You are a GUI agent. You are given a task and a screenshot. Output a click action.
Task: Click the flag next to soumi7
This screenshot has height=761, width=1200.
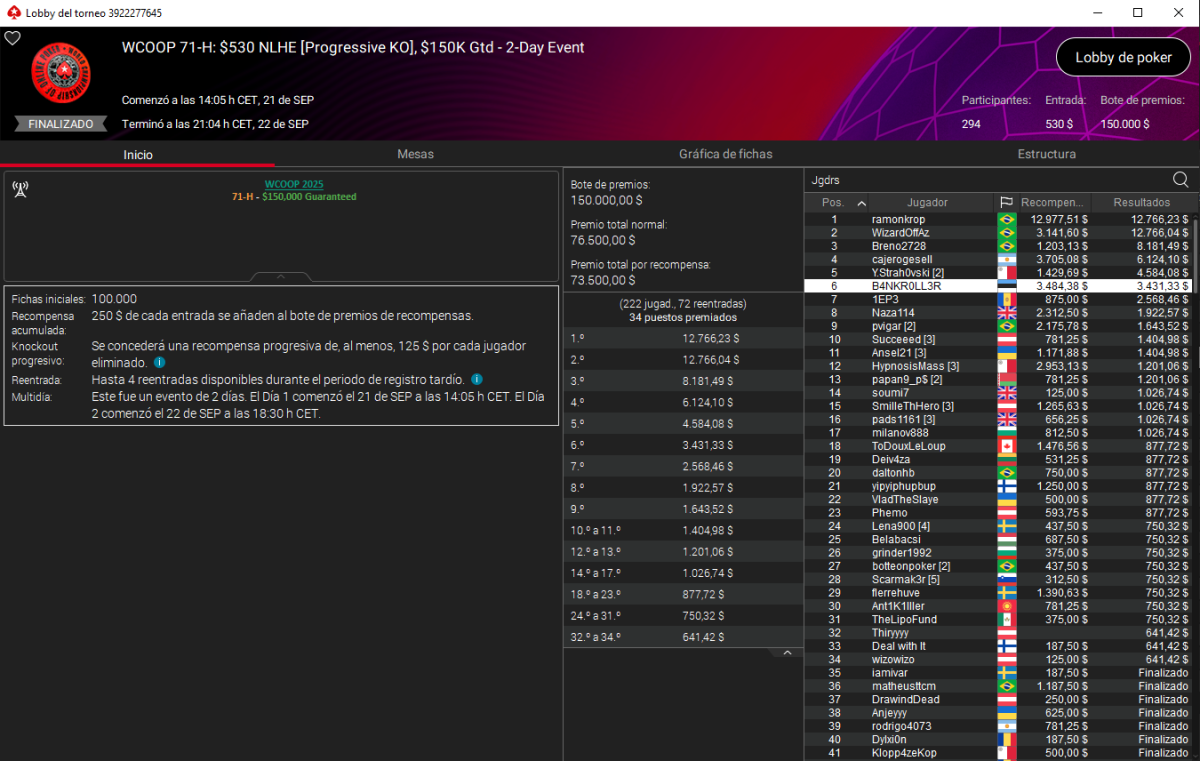1006,392
